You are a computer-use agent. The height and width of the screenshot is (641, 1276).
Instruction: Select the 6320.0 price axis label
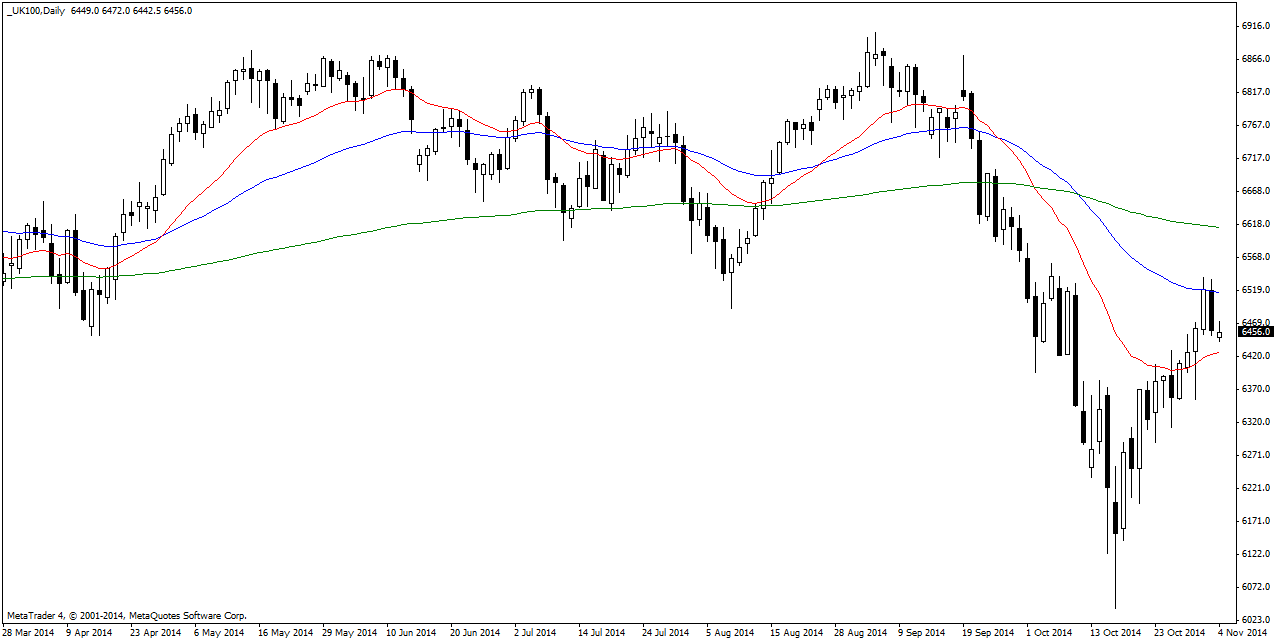1254,422
